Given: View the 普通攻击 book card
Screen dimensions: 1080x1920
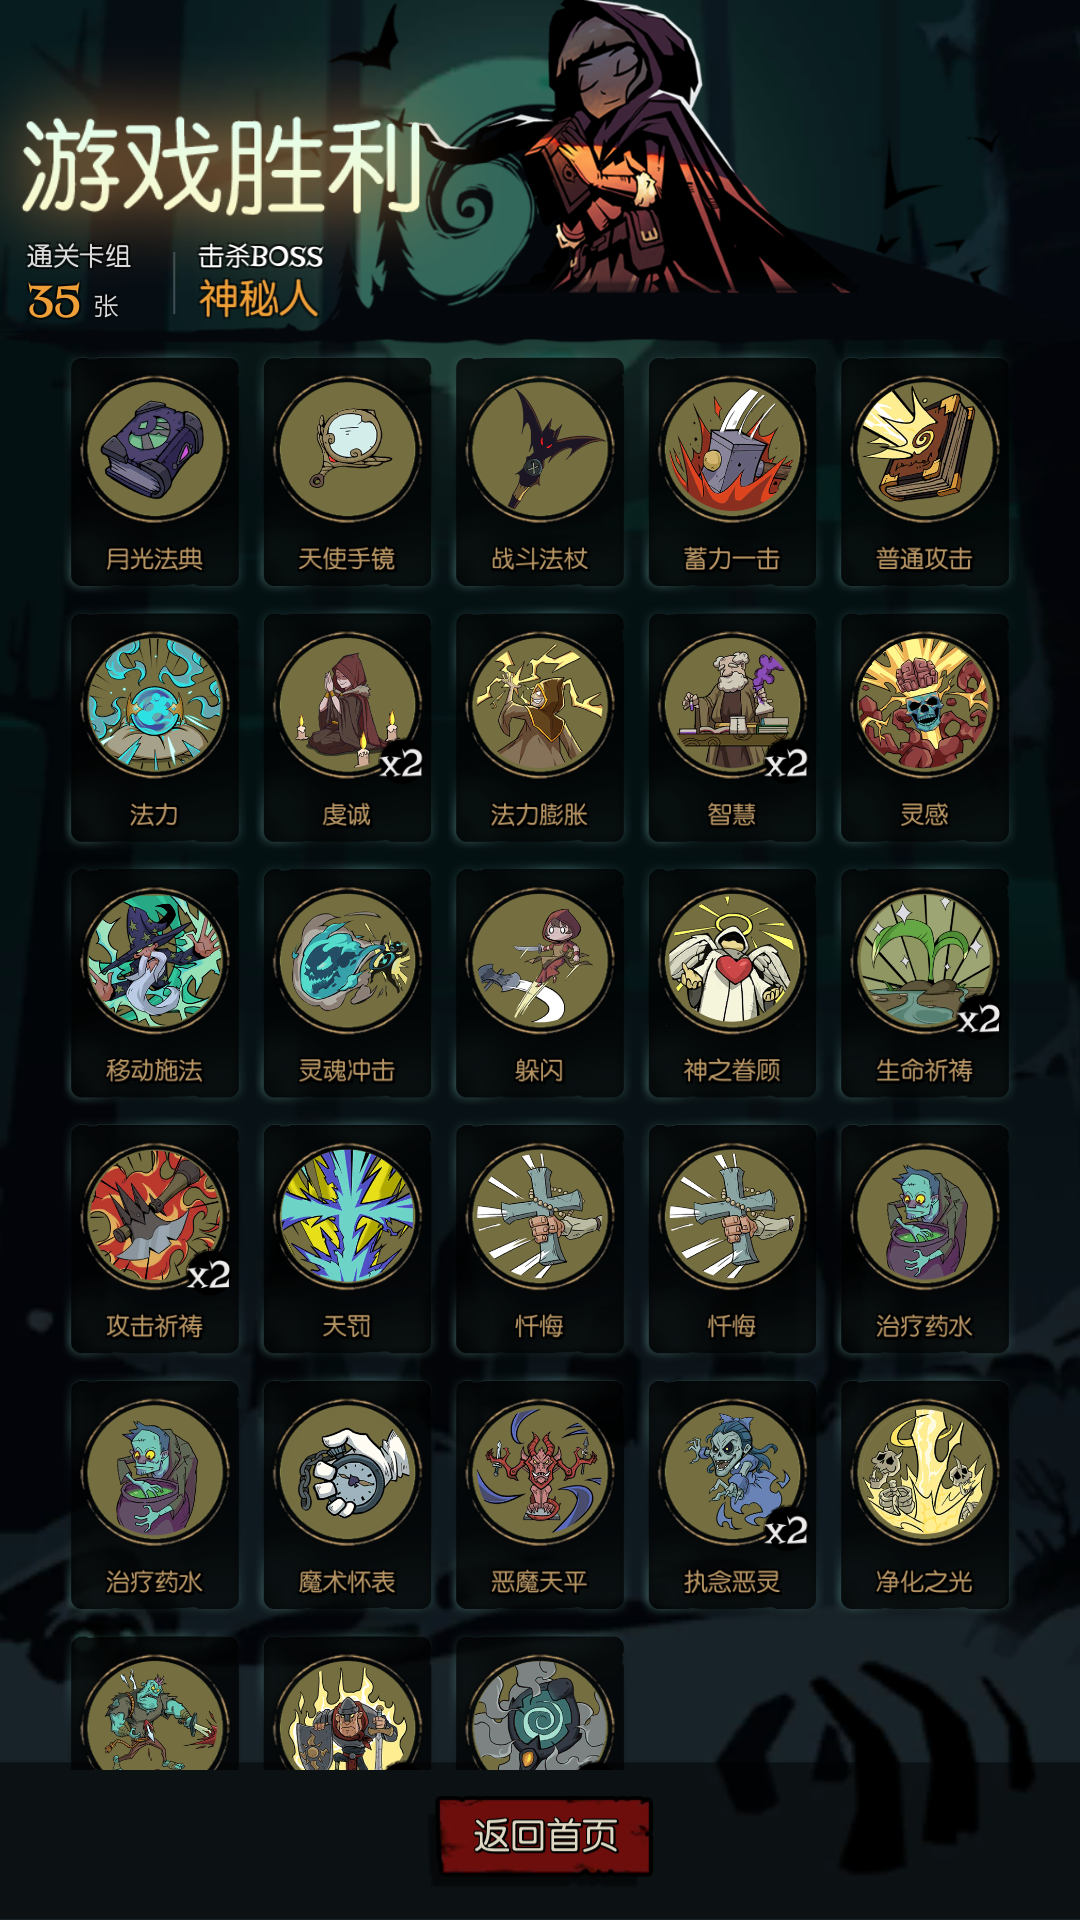Looking at the screenshot, I should coord(925,472).
